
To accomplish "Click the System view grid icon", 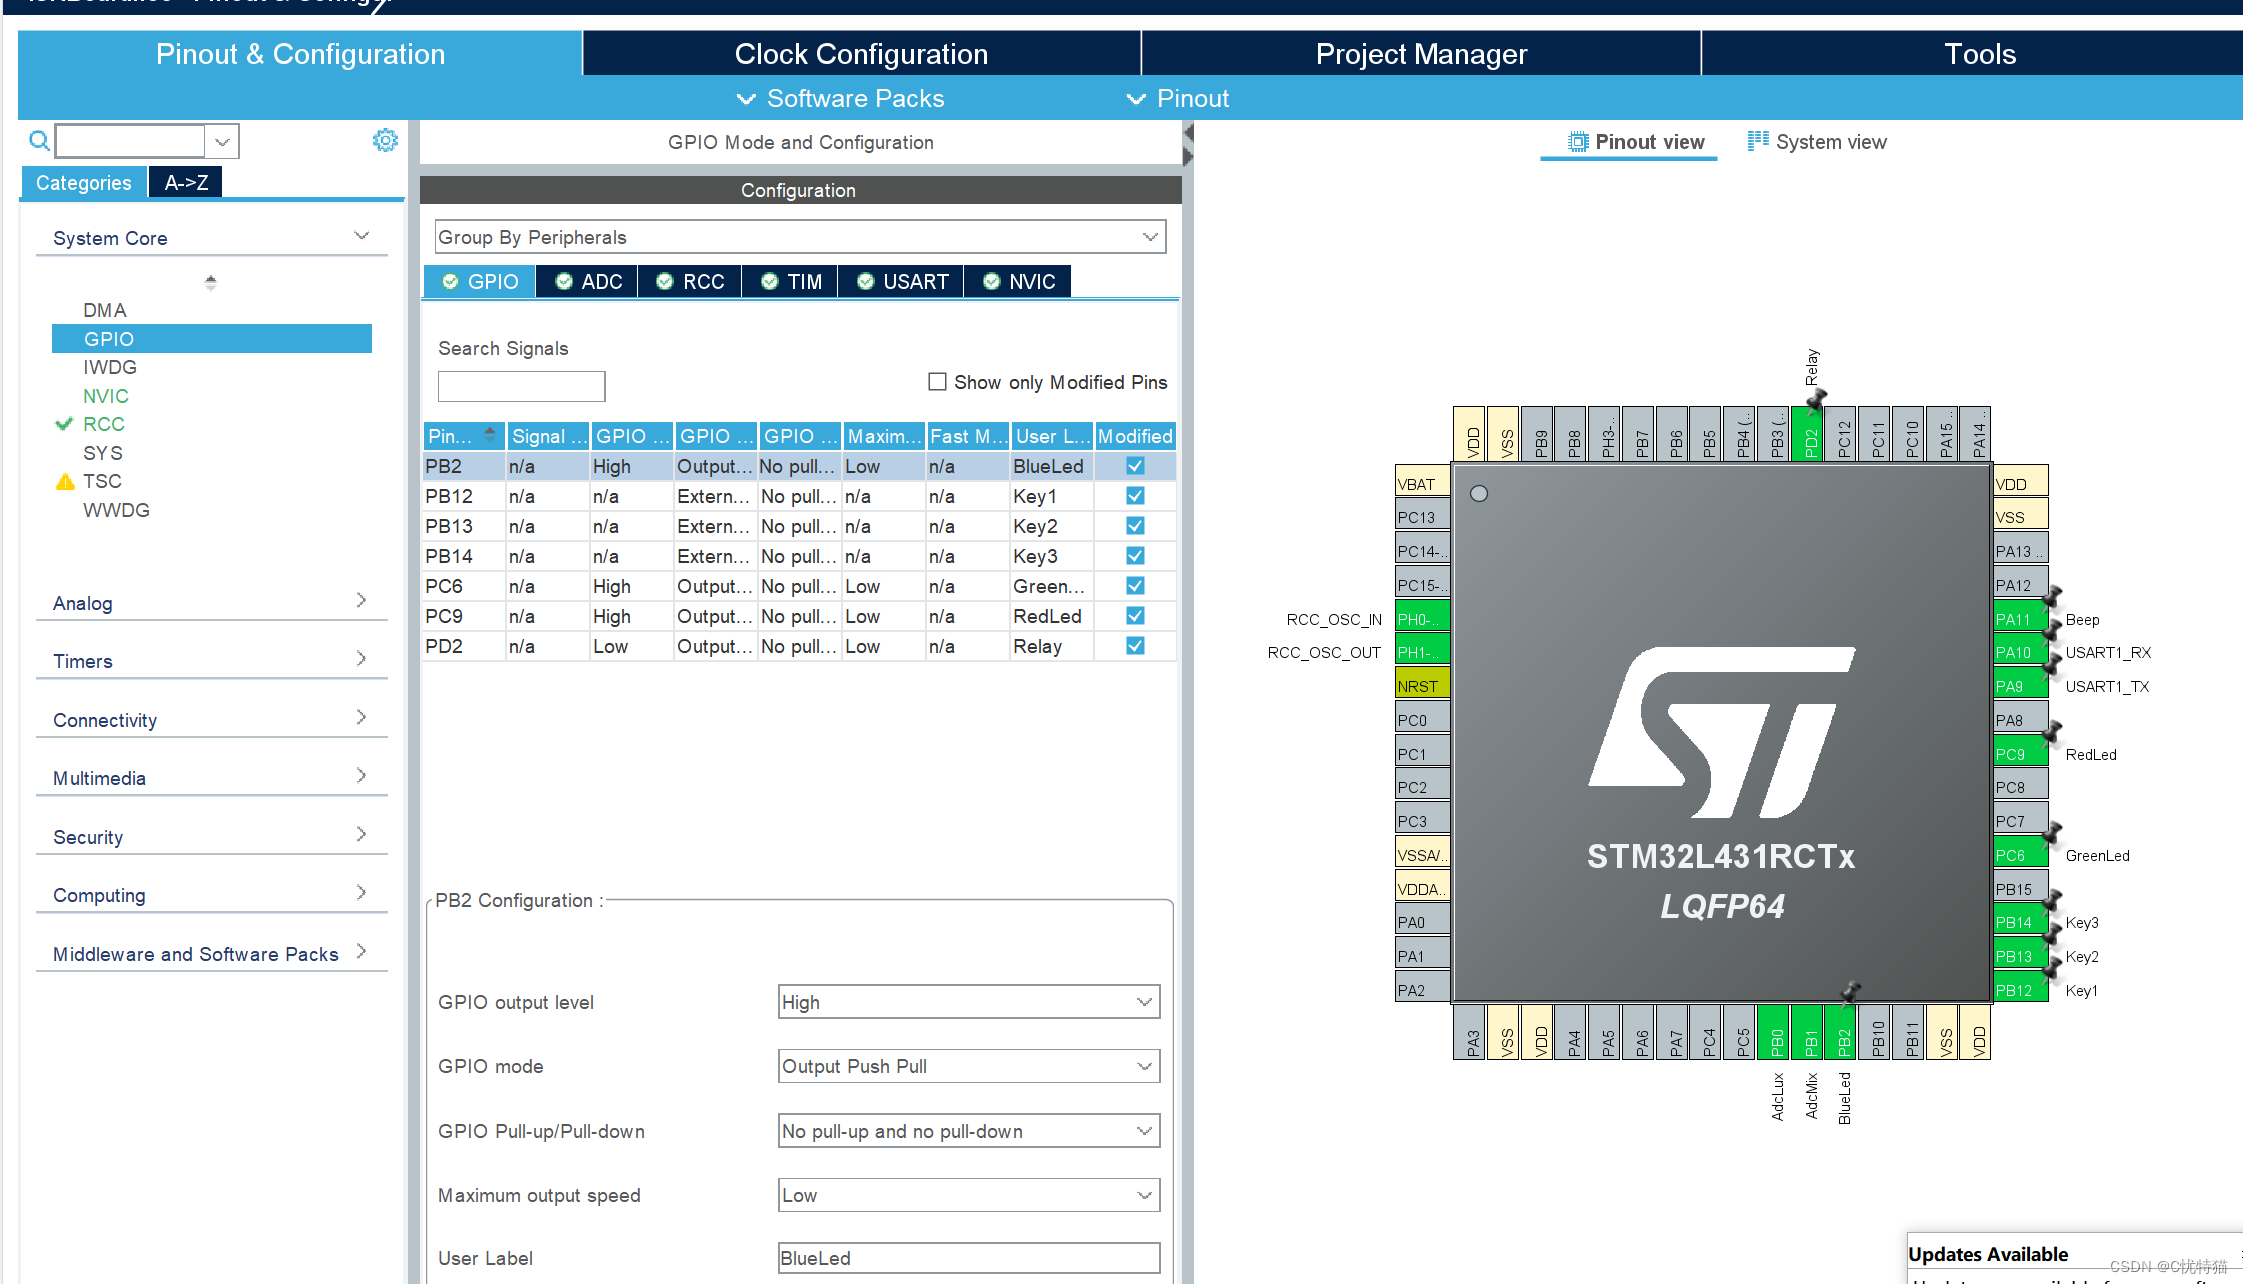I will (1757, 141).
